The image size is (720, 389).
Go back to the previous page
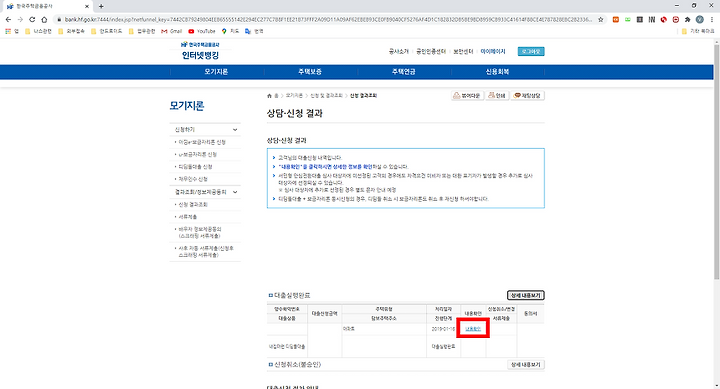(x=8, y=19)
